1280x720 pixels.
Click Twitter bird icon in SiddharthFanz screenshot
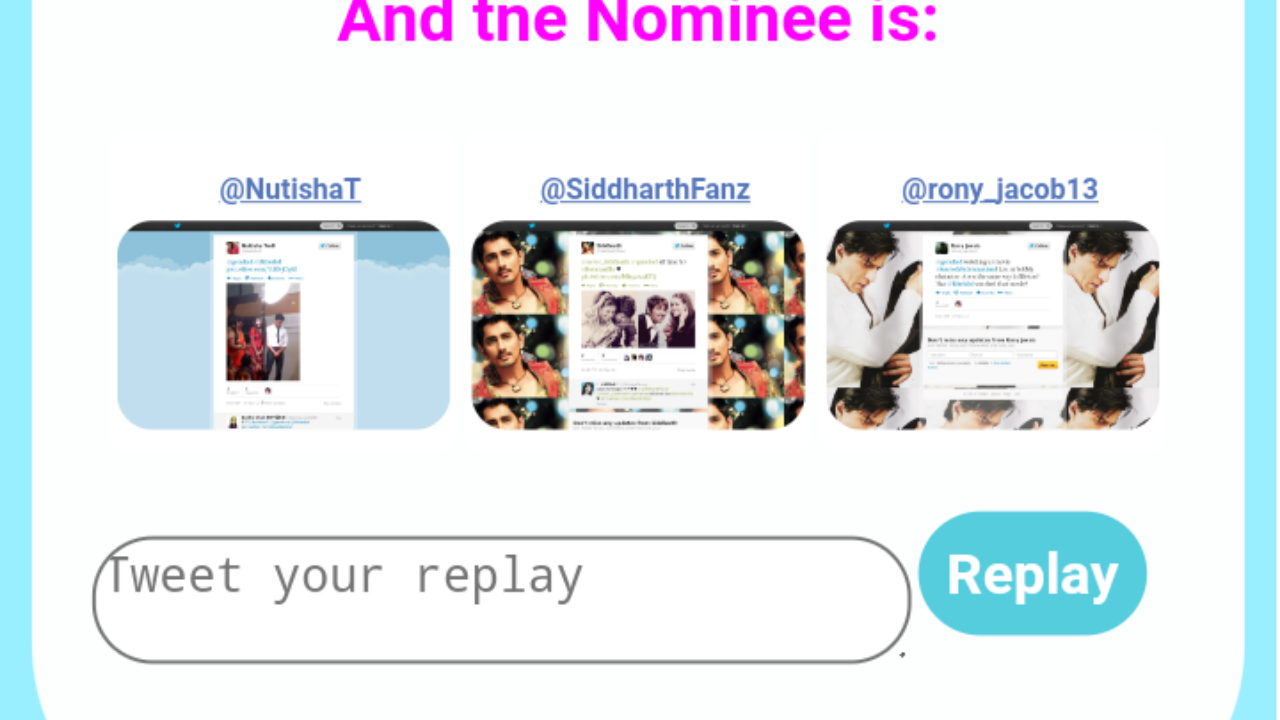532,226
